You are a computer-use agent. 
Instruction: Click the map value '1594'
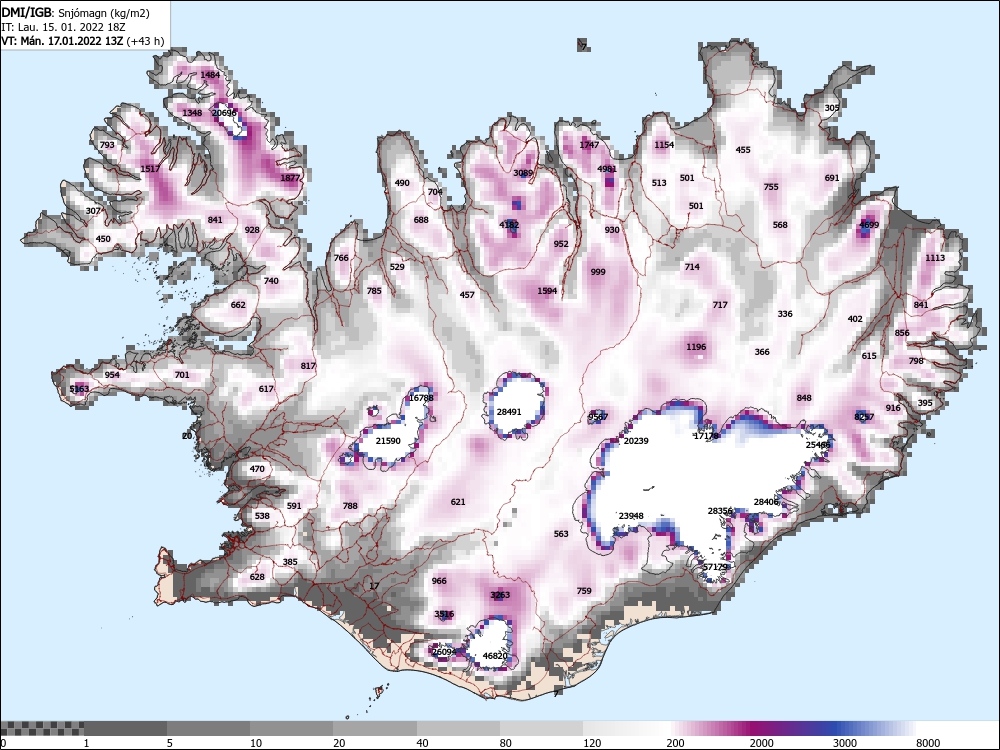(x=547, y=291)
